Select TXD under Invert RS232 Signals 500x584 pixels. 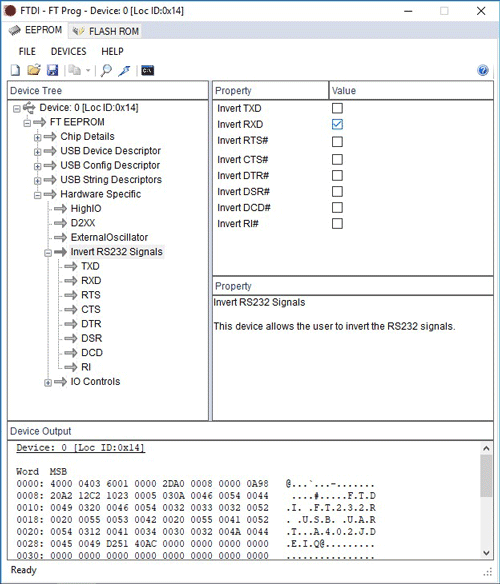(90, 266)
